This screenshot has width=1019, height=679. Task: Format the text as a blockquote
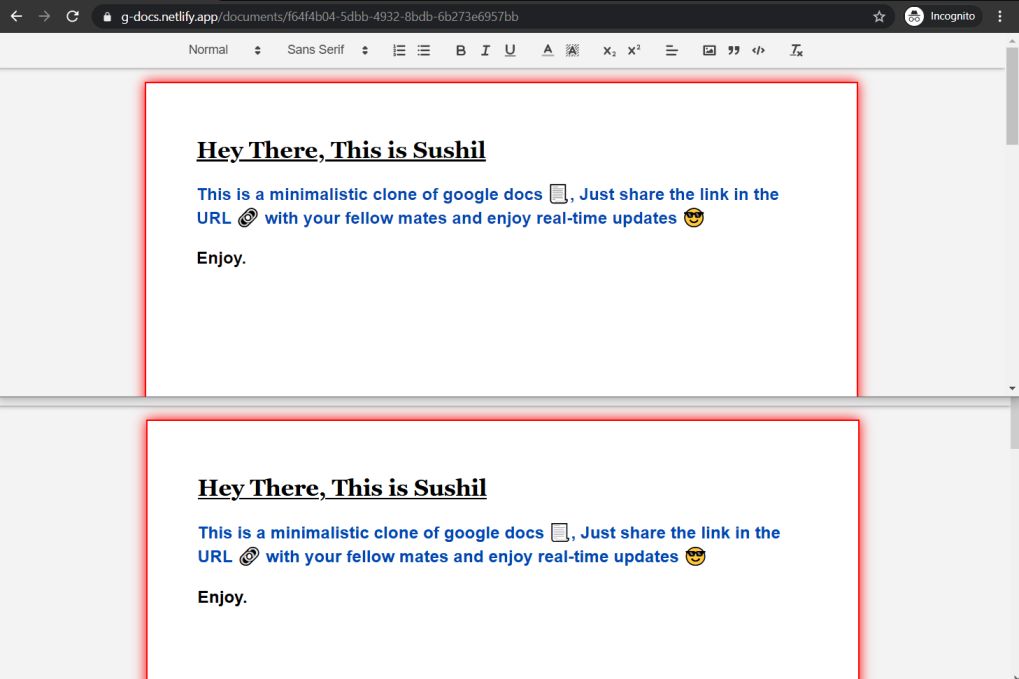click(735, 49)
